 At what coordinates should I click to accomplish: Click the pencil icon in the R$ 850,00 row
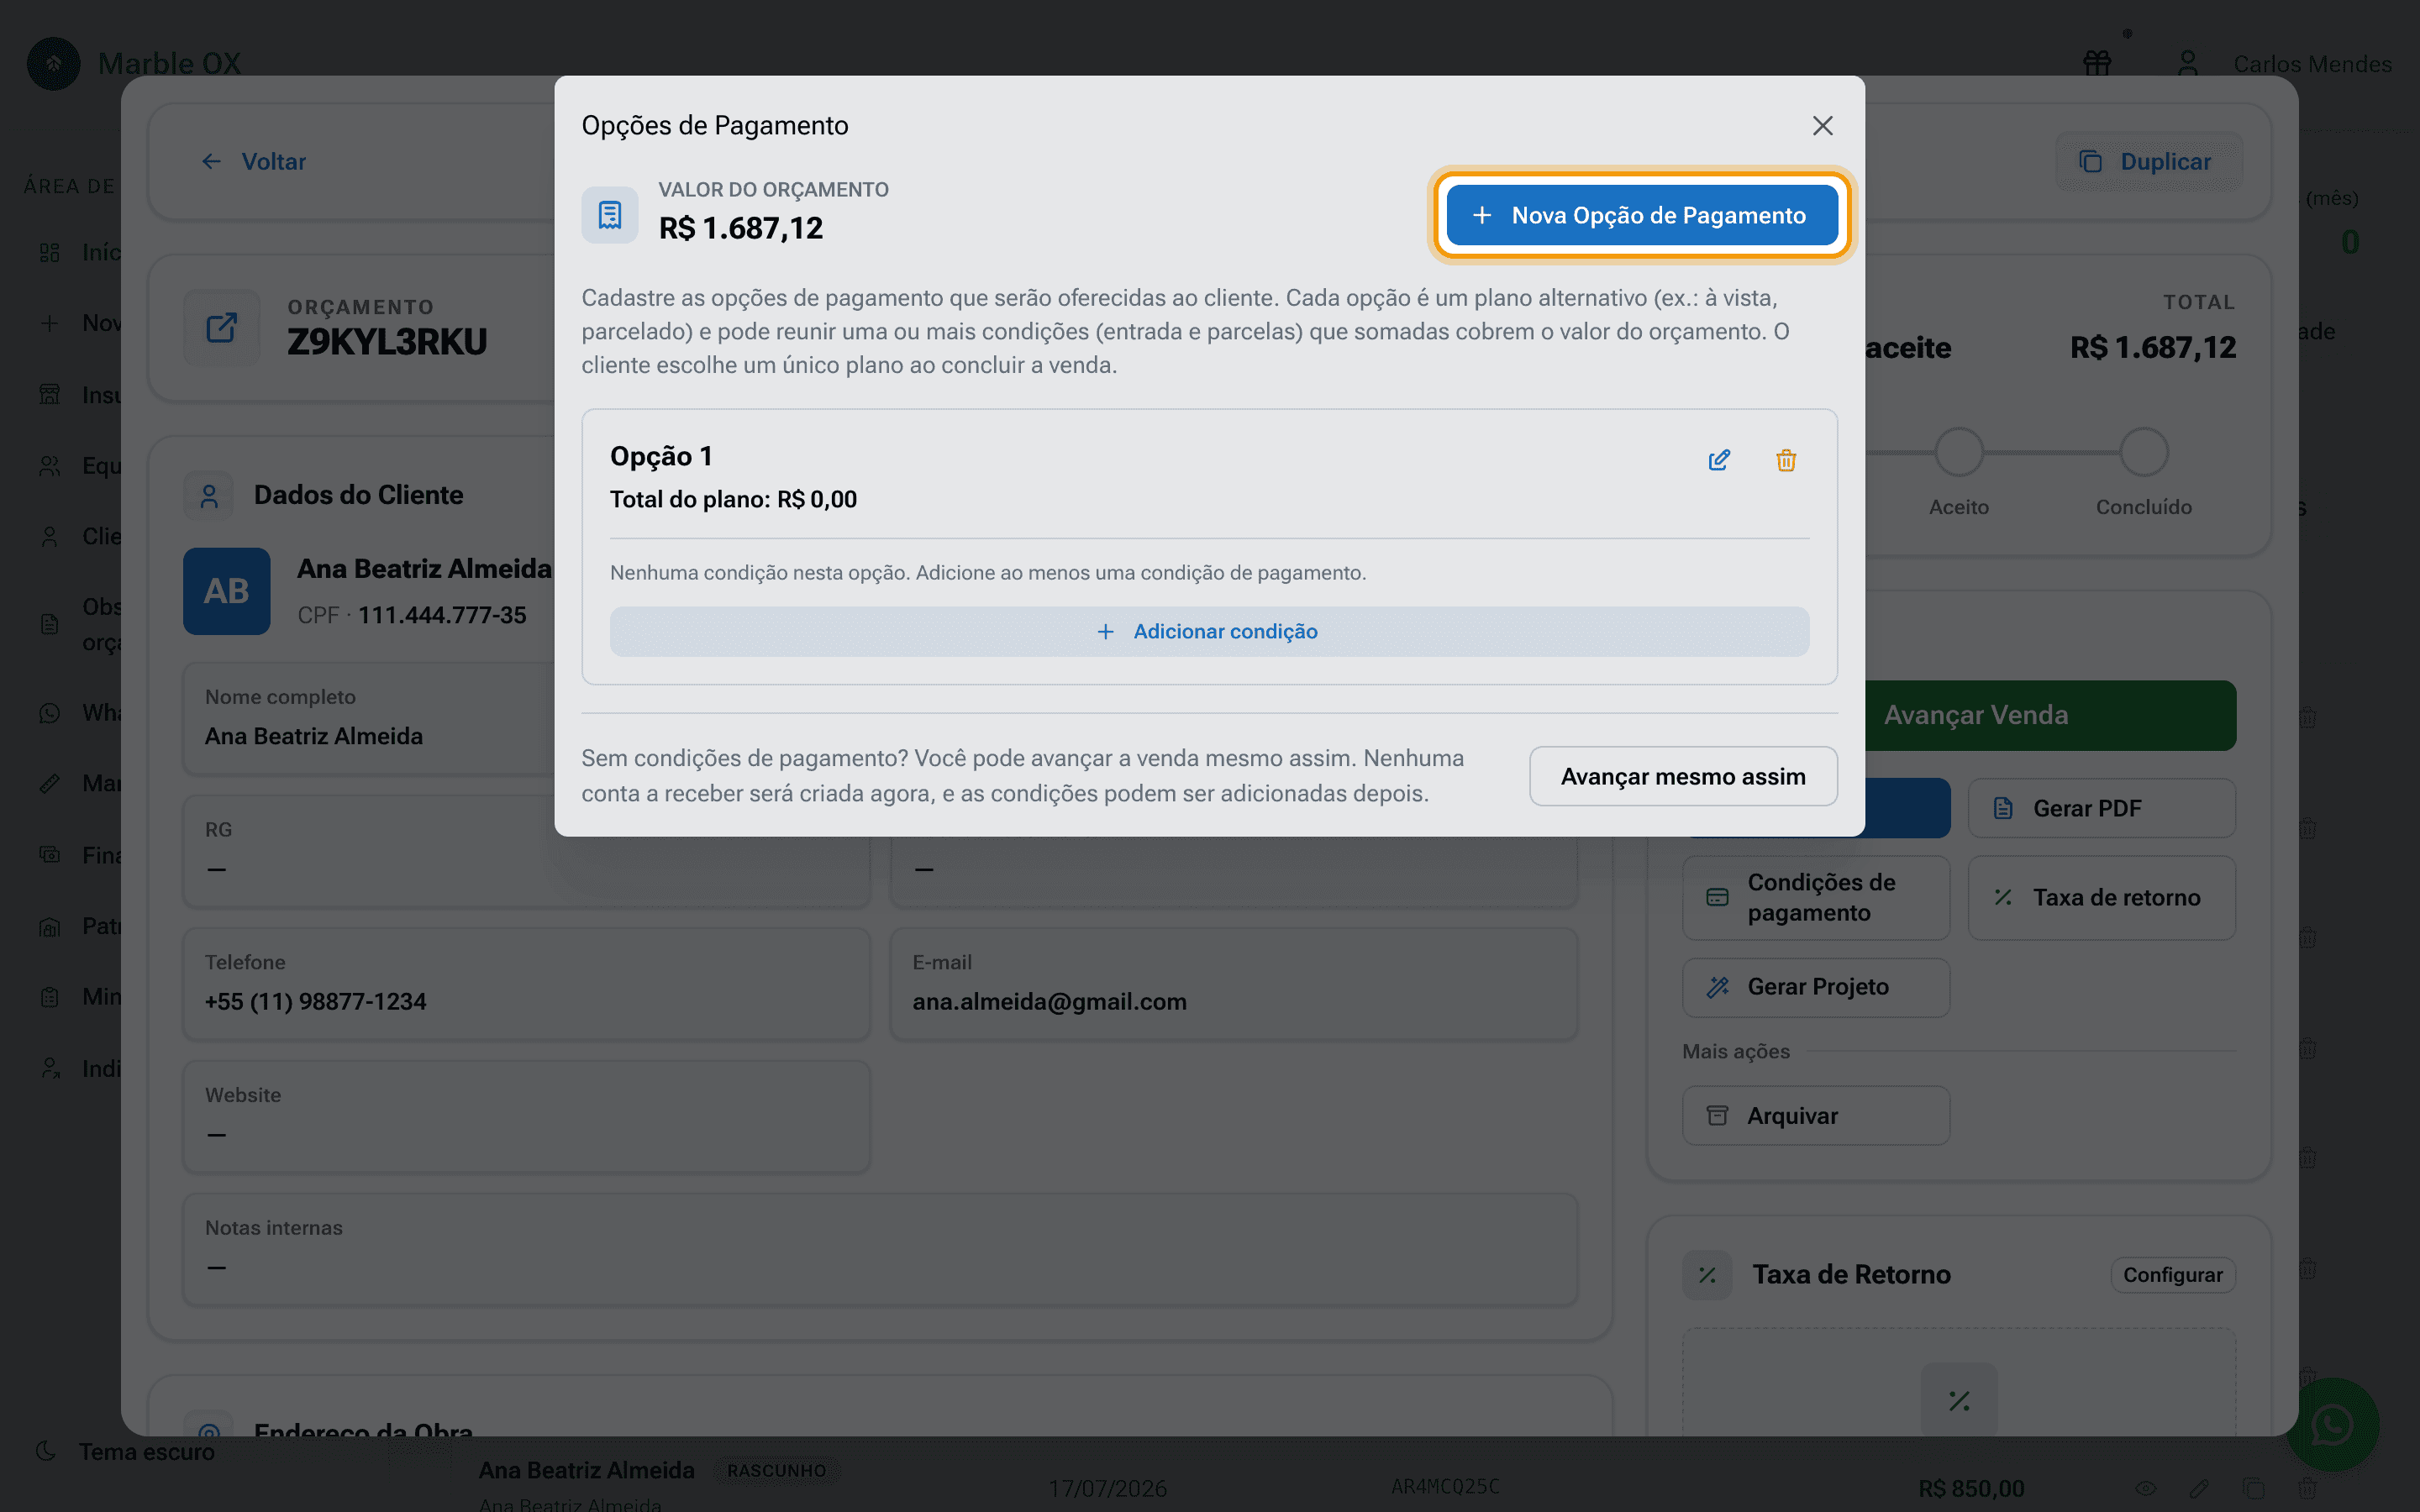point(2199,1488)
